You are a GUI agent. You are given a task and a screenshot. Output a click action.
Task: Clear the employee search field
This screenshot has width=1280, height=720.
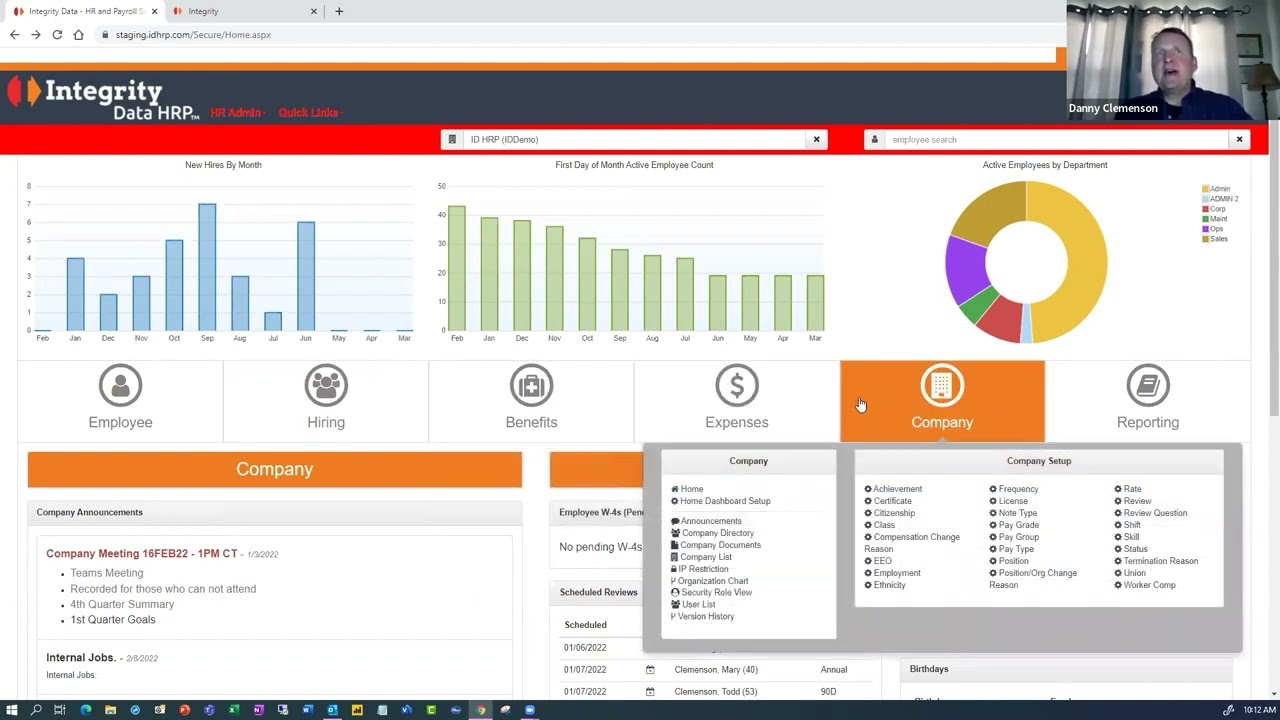1239,139
